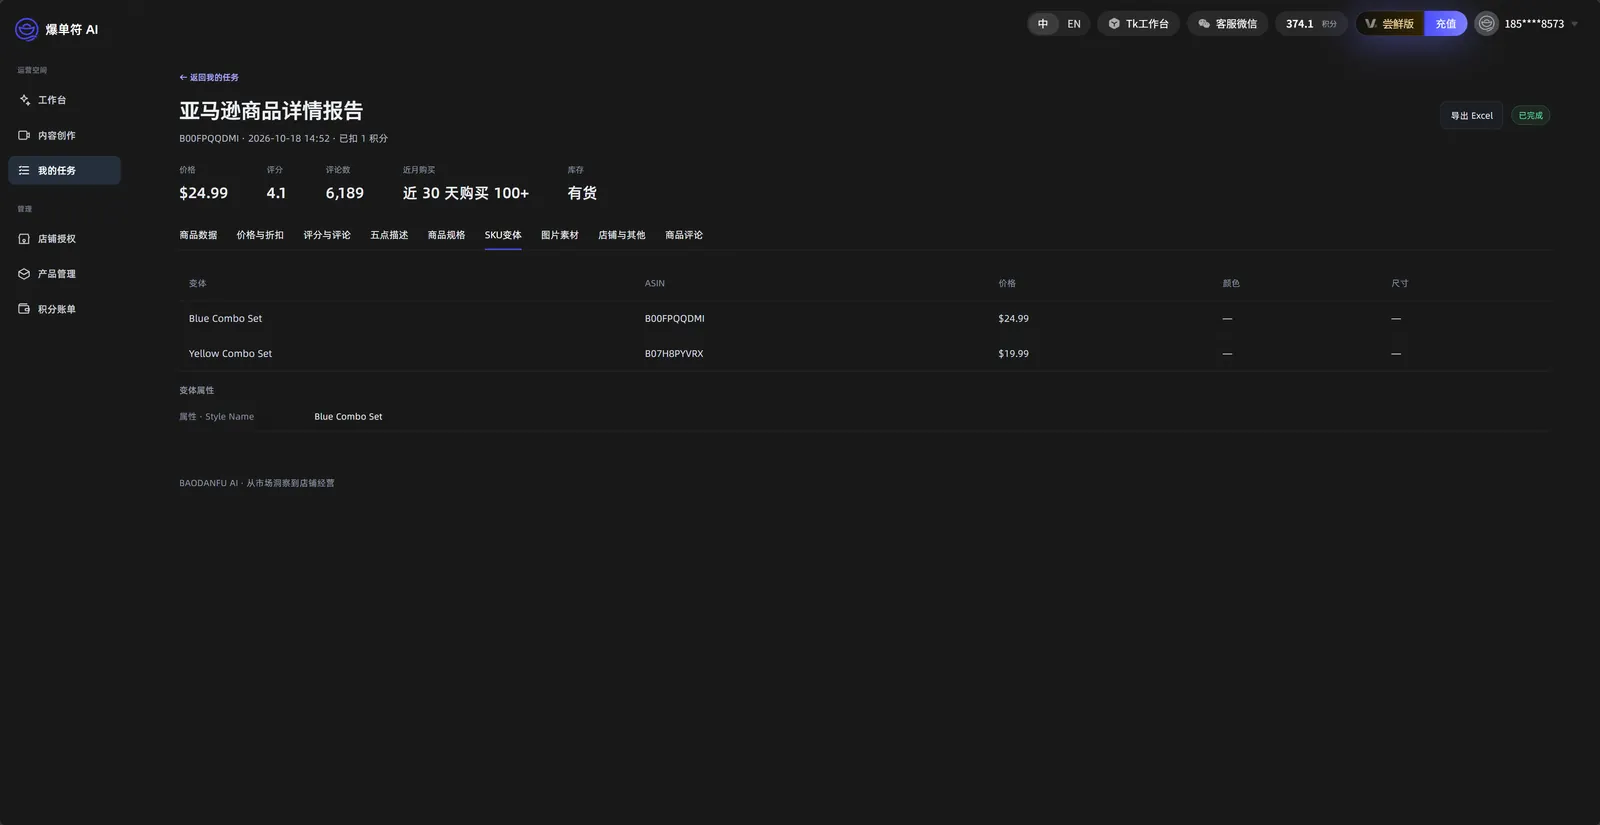Select the 我的任务 list icon
This screenshot has height=825, width=1600.
[24, 170]
